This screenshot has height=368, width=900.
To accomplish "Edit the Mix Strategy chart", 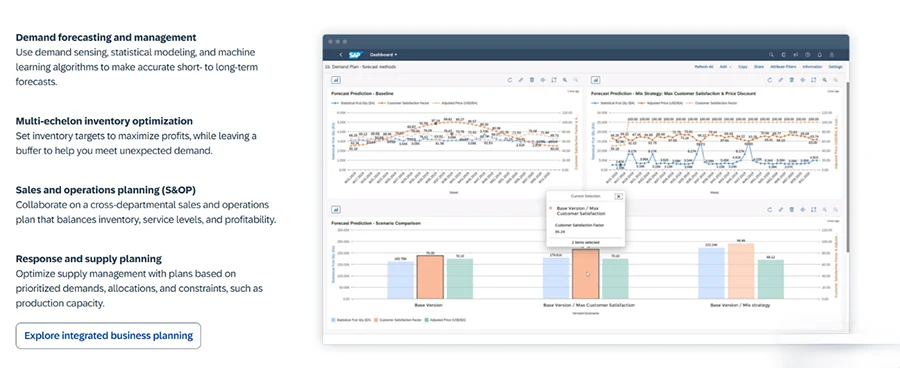I will [x=781, y=80].
